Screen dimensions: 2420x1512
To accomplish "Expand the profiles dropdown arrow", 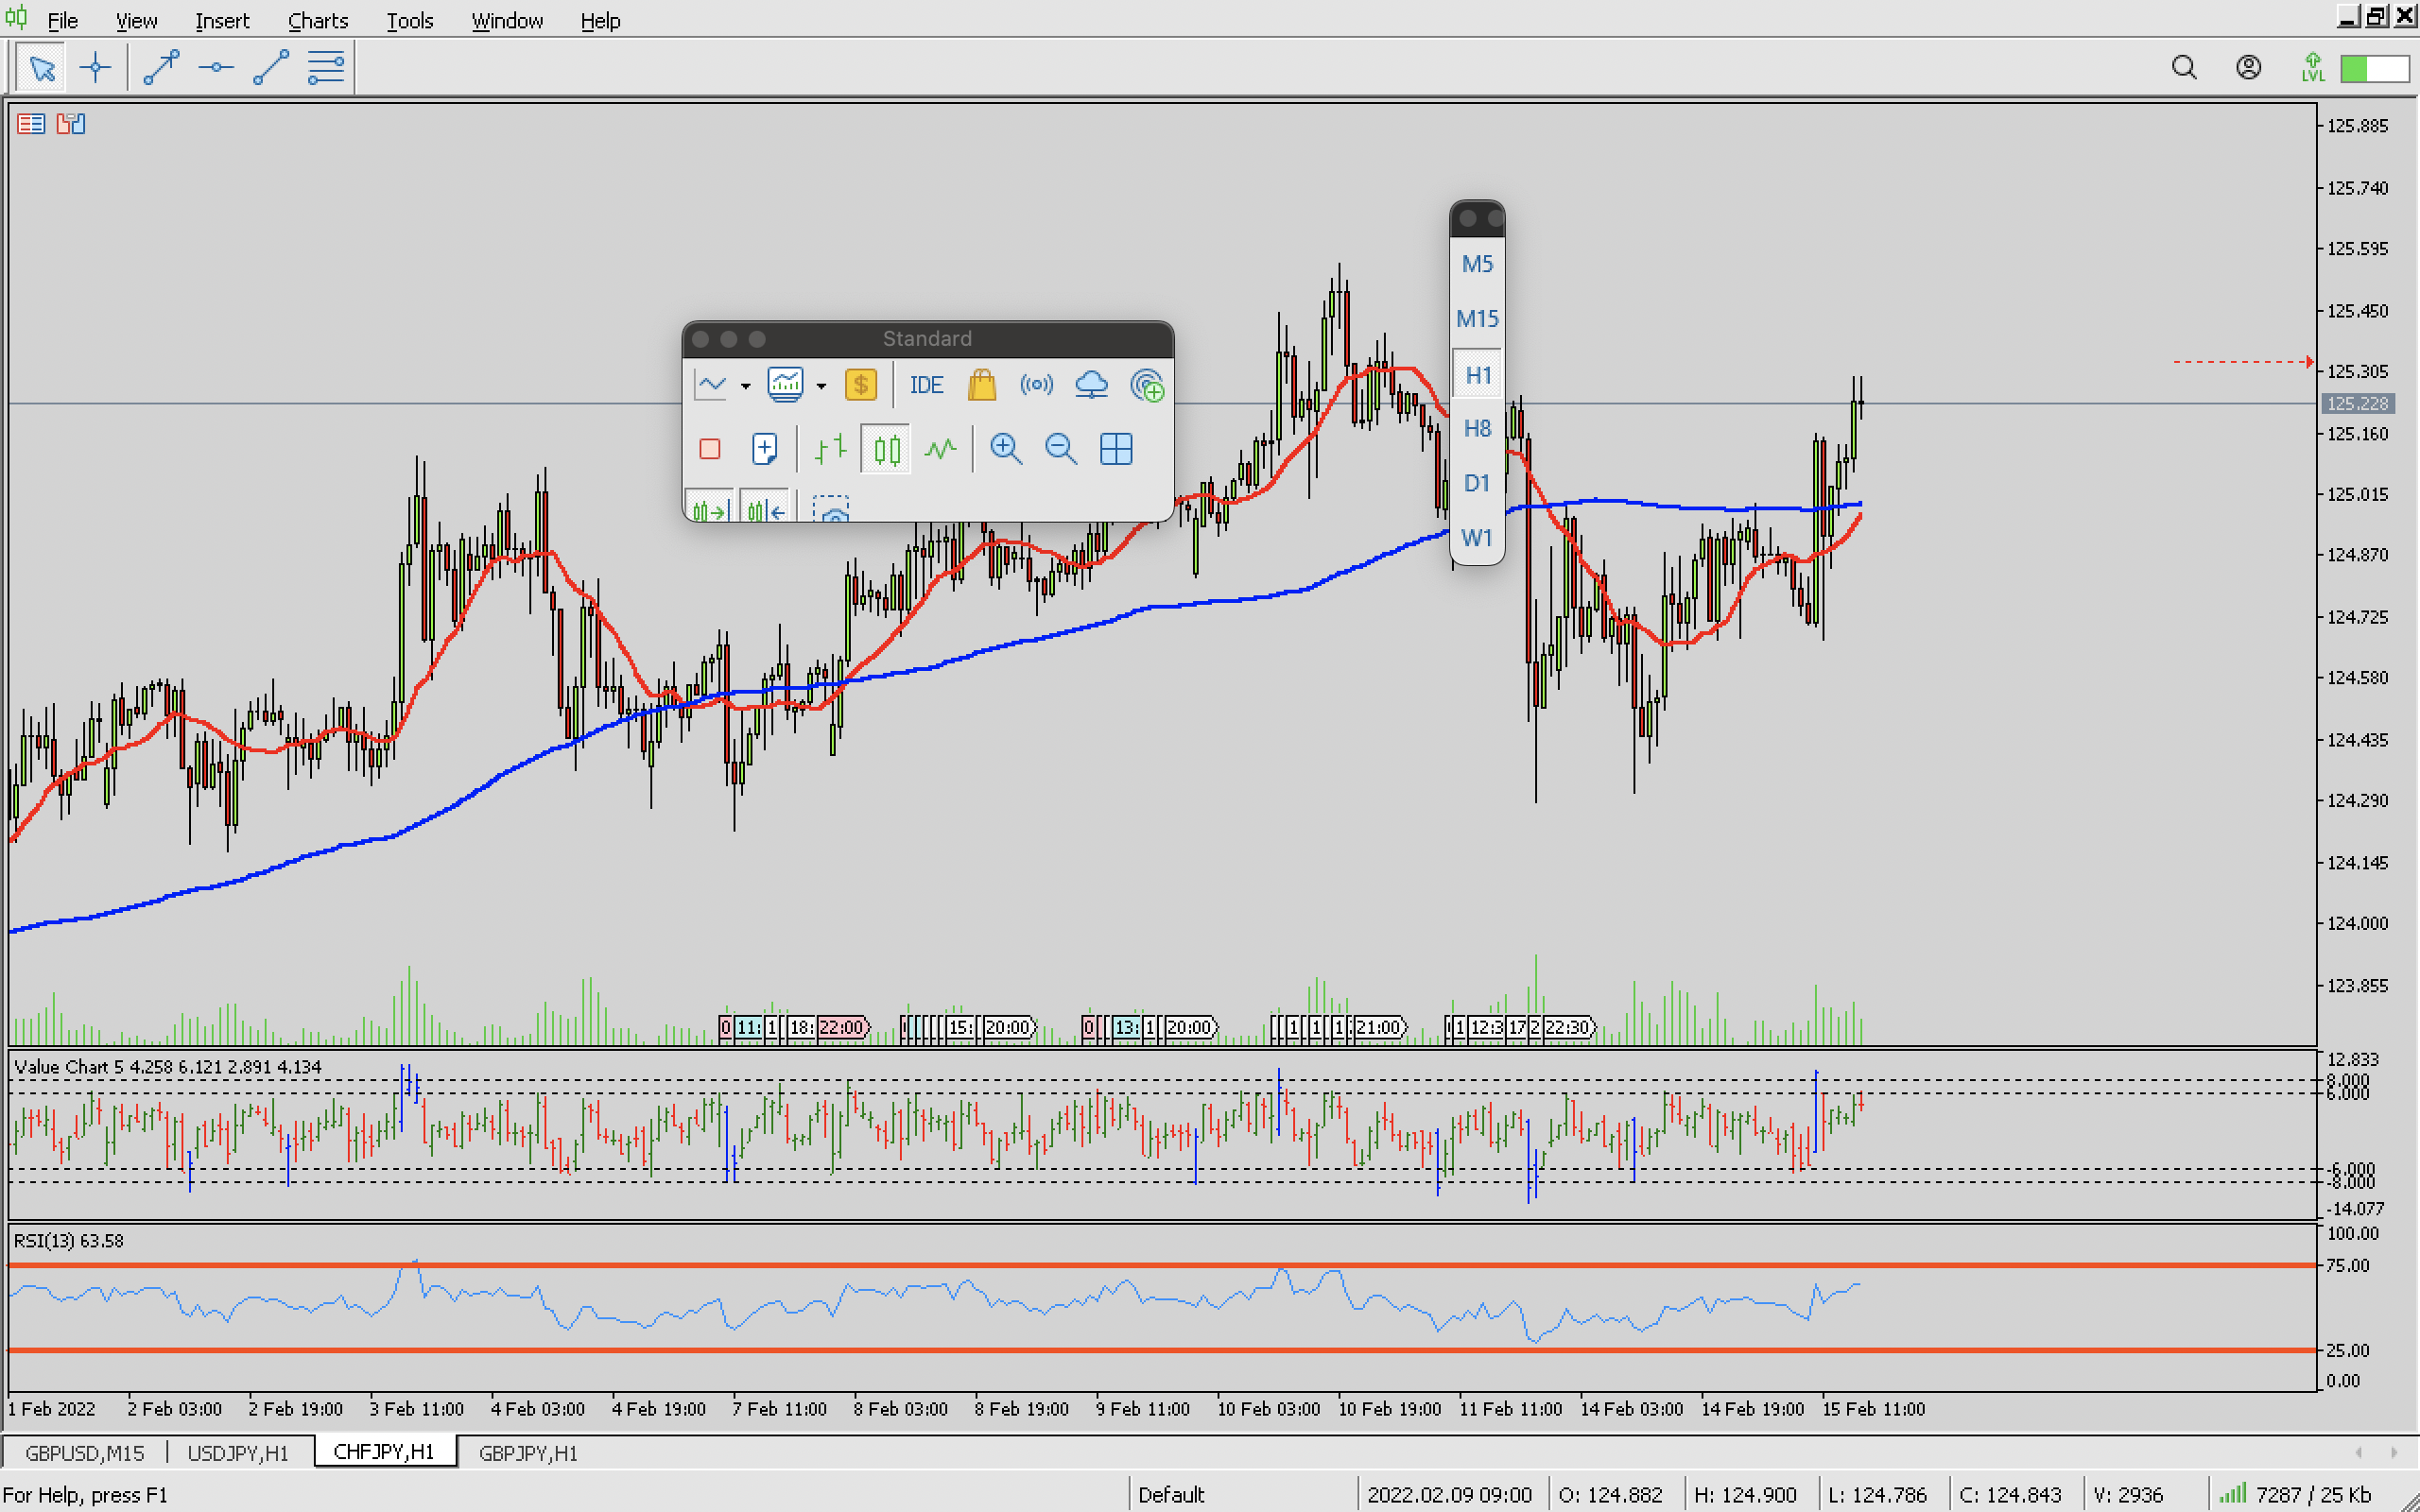I will point(821,386).
